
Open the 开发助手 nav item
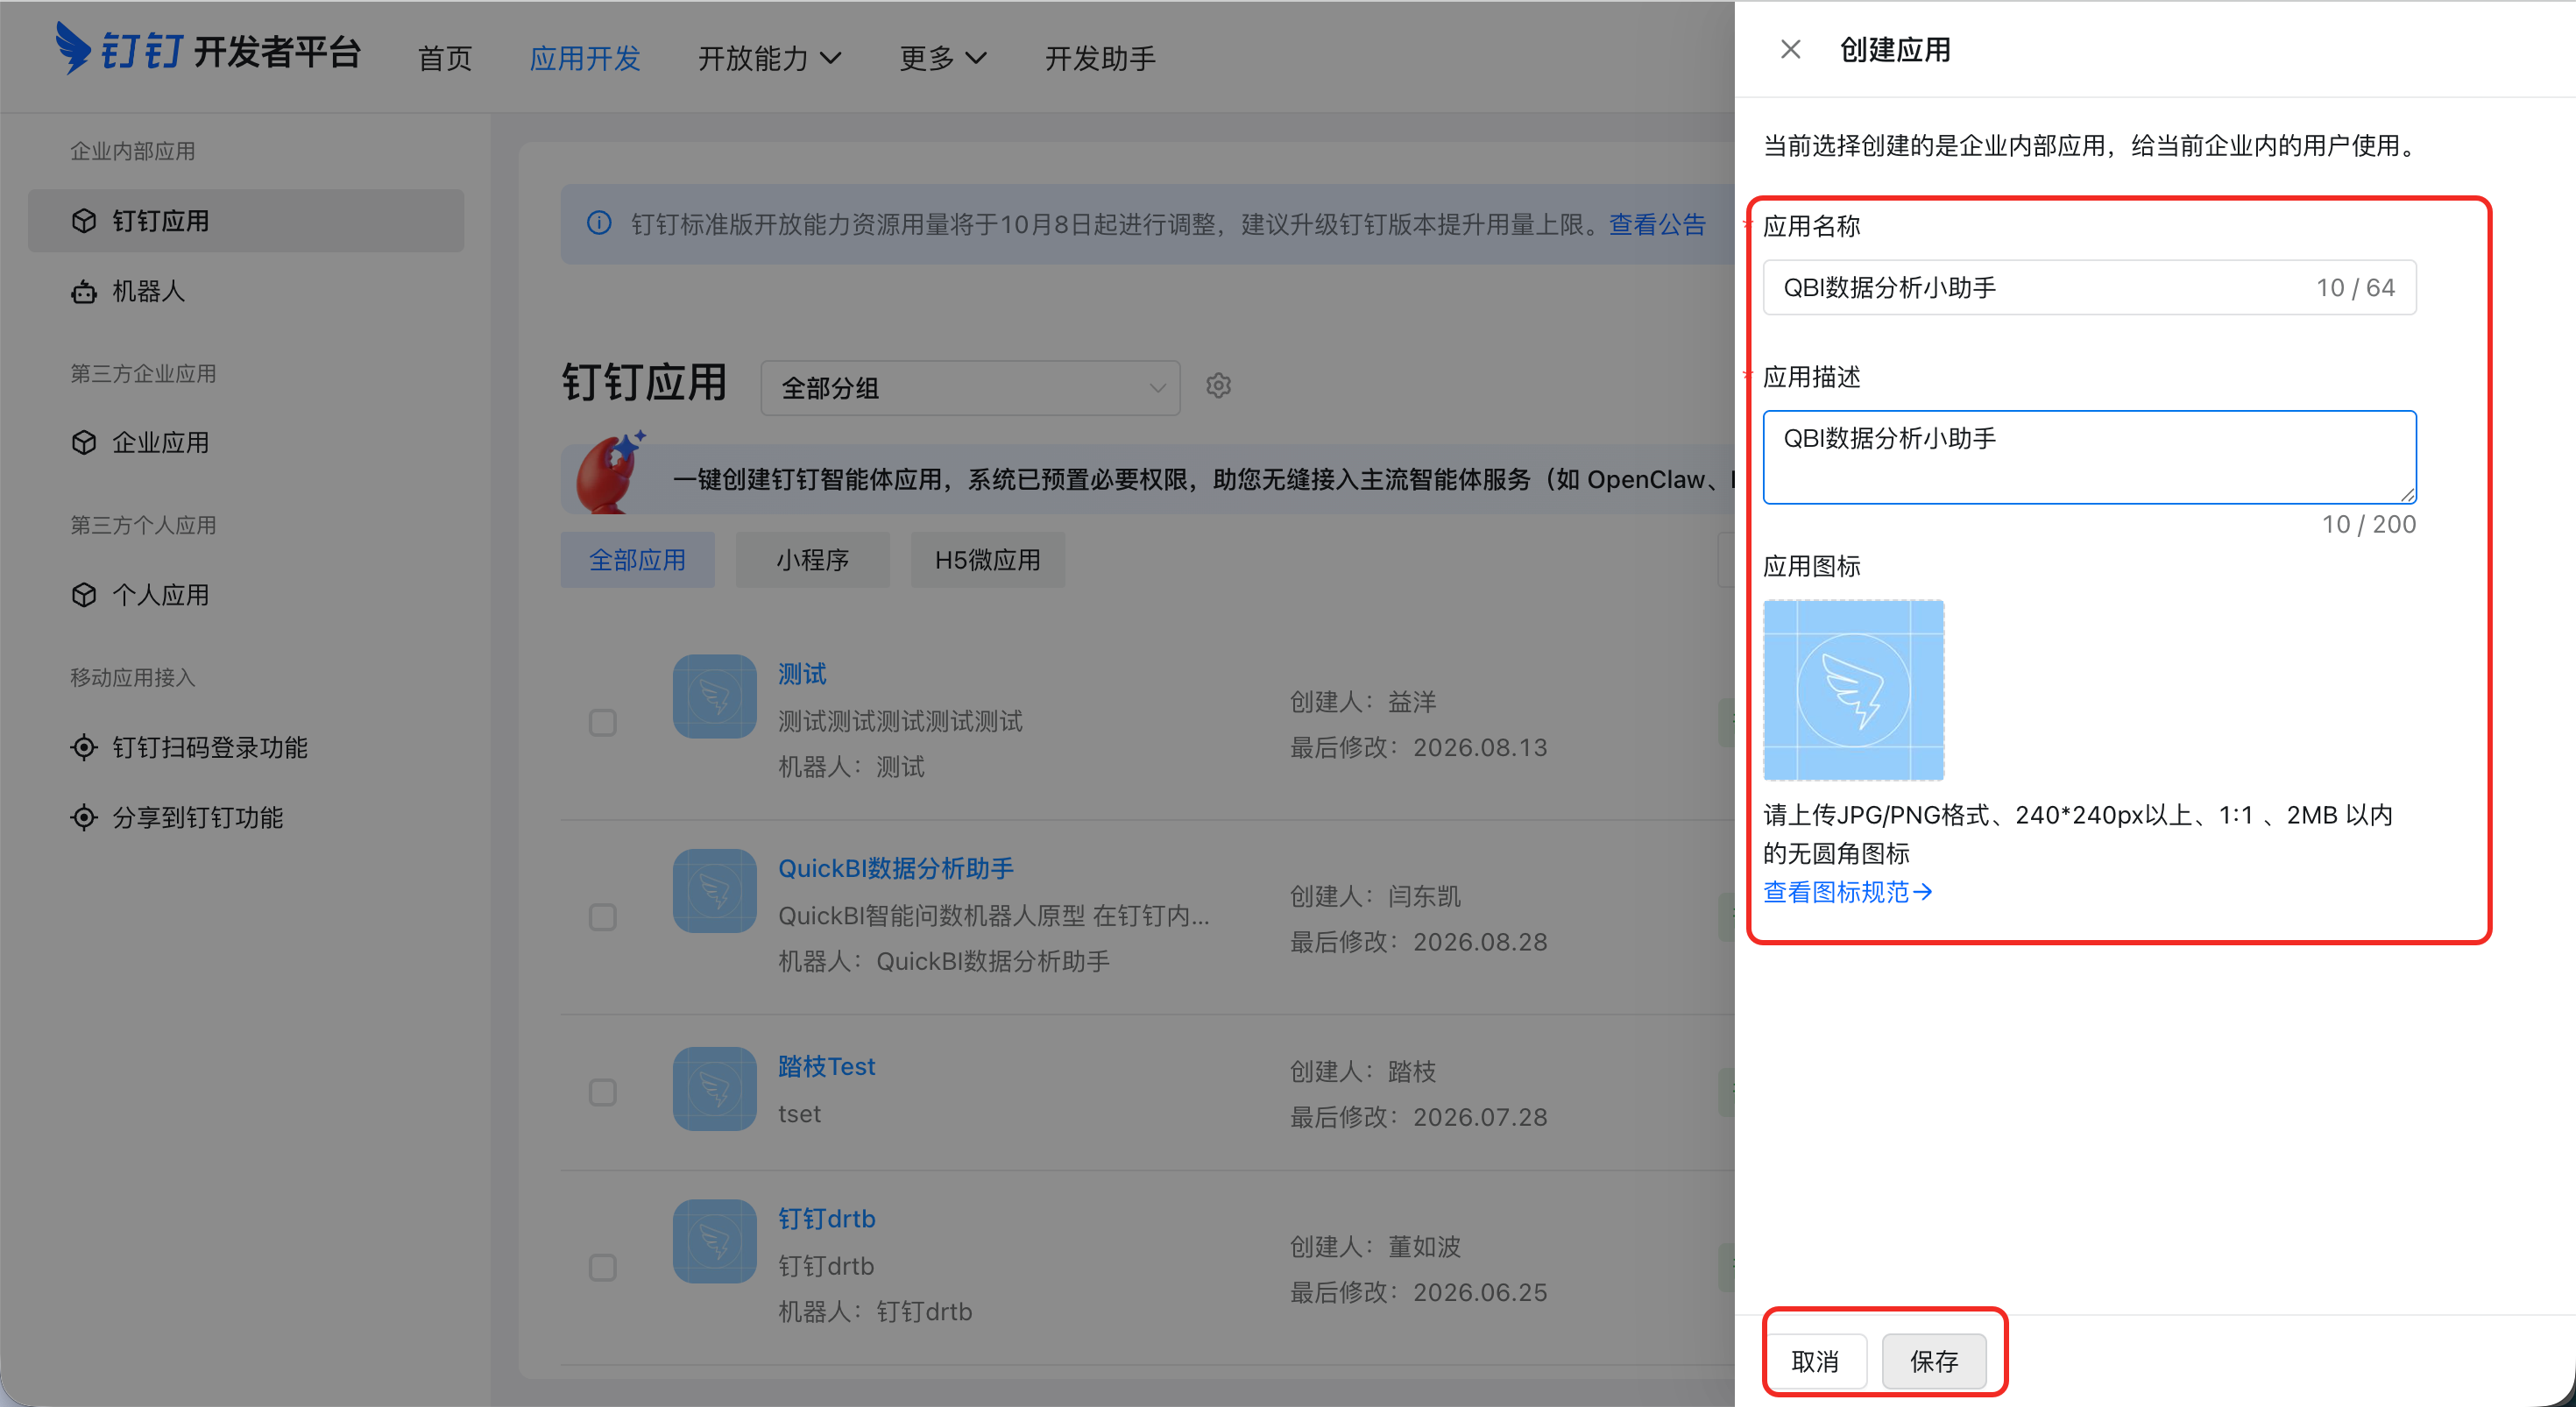tap(1100, 58)
